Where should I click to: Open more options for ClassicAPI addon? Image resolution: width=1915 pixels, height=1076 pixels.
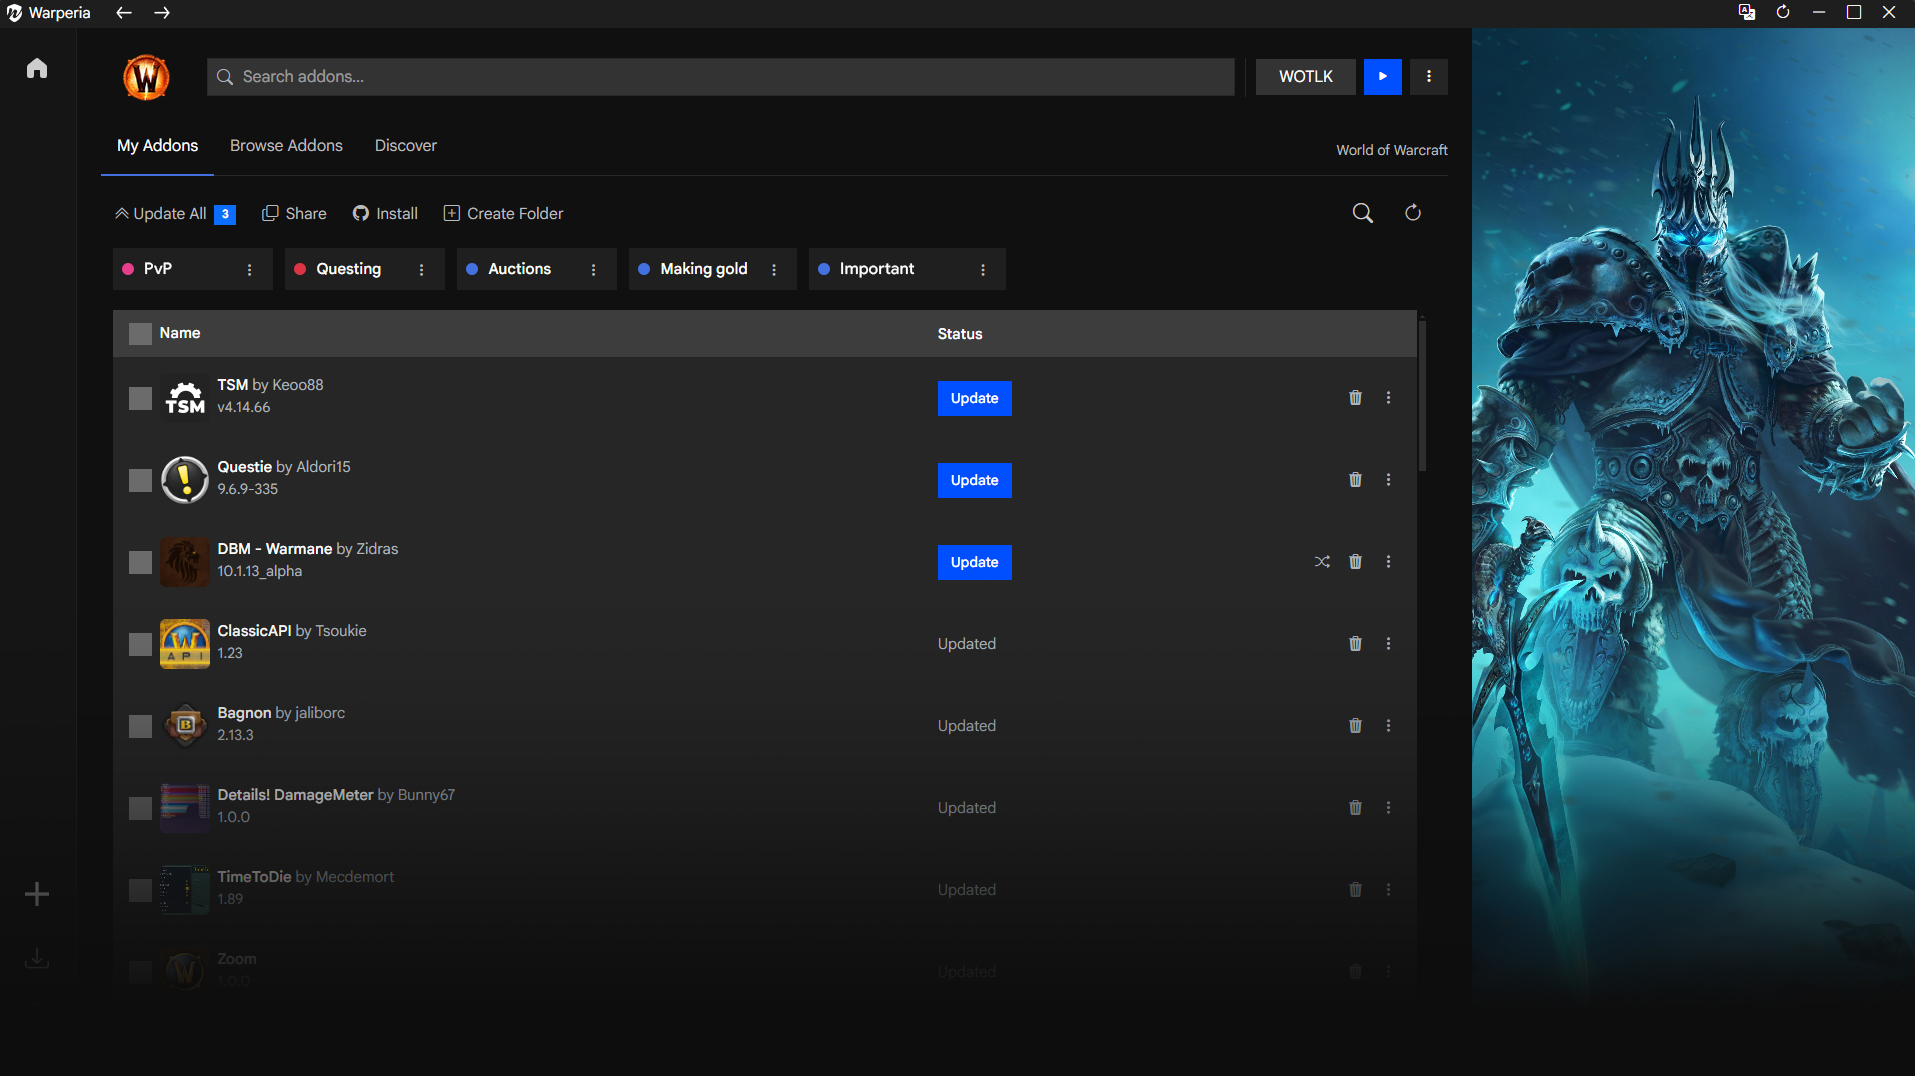click(x=1388, y=644)
